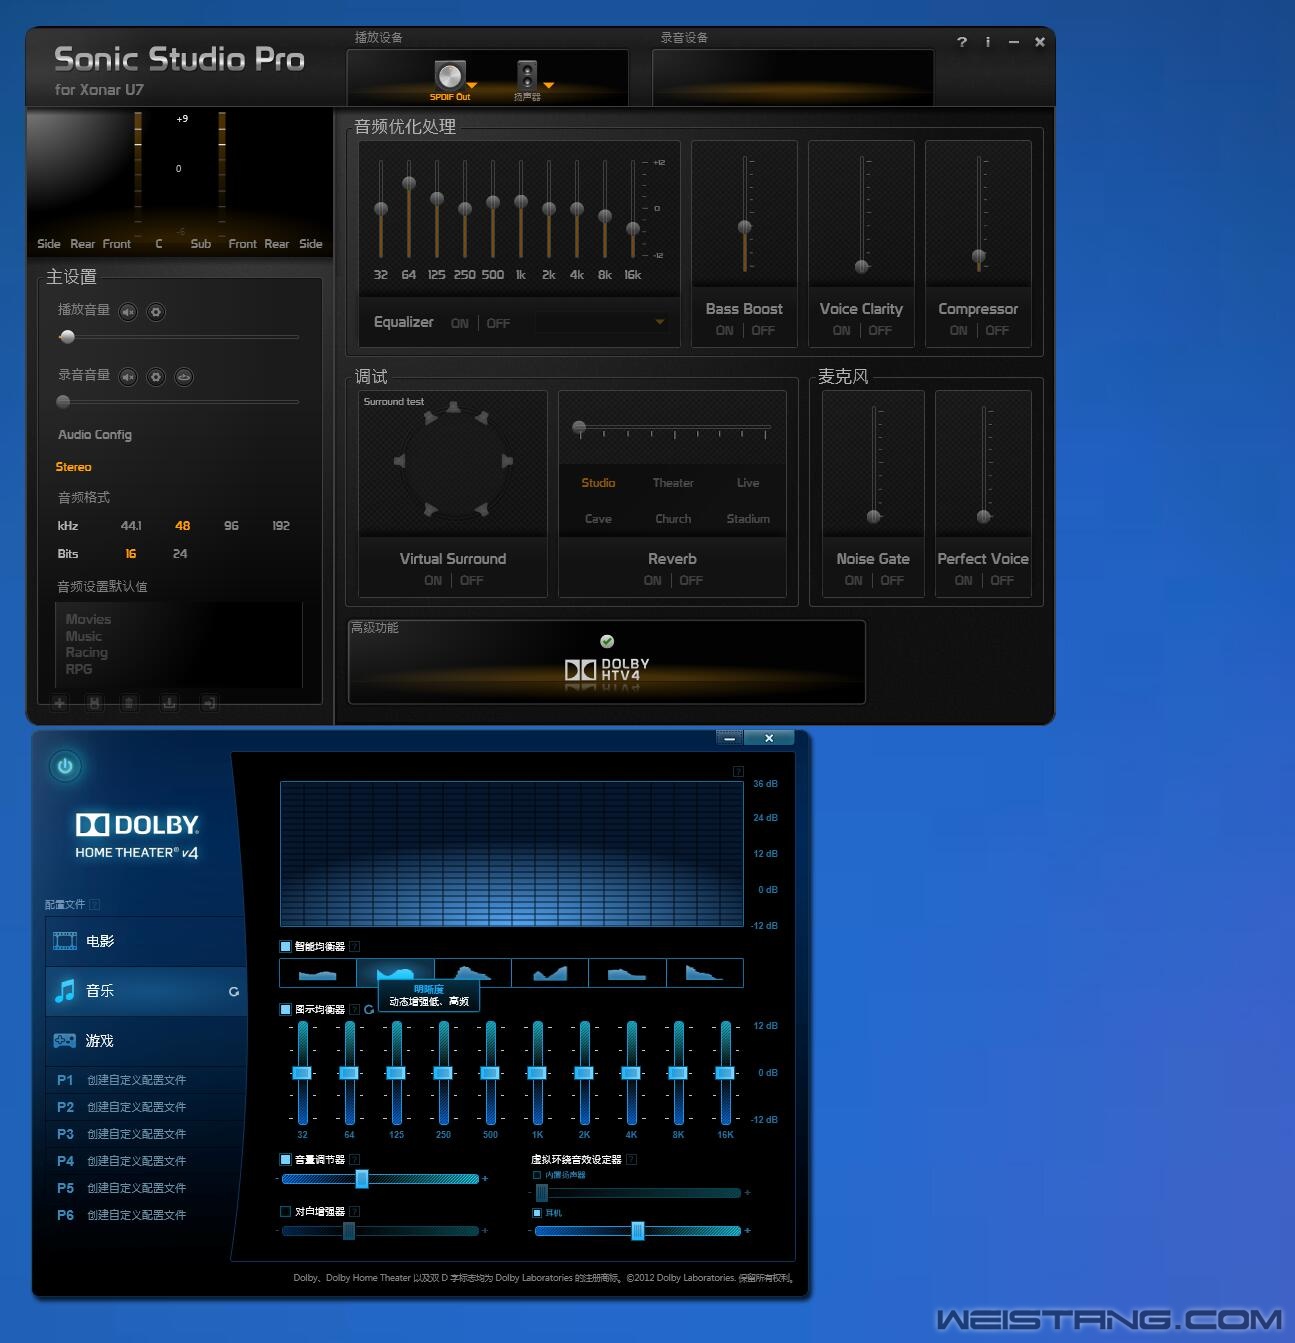Select the 游戏 game profile

pyautogui.click(x=146, y=1041)
